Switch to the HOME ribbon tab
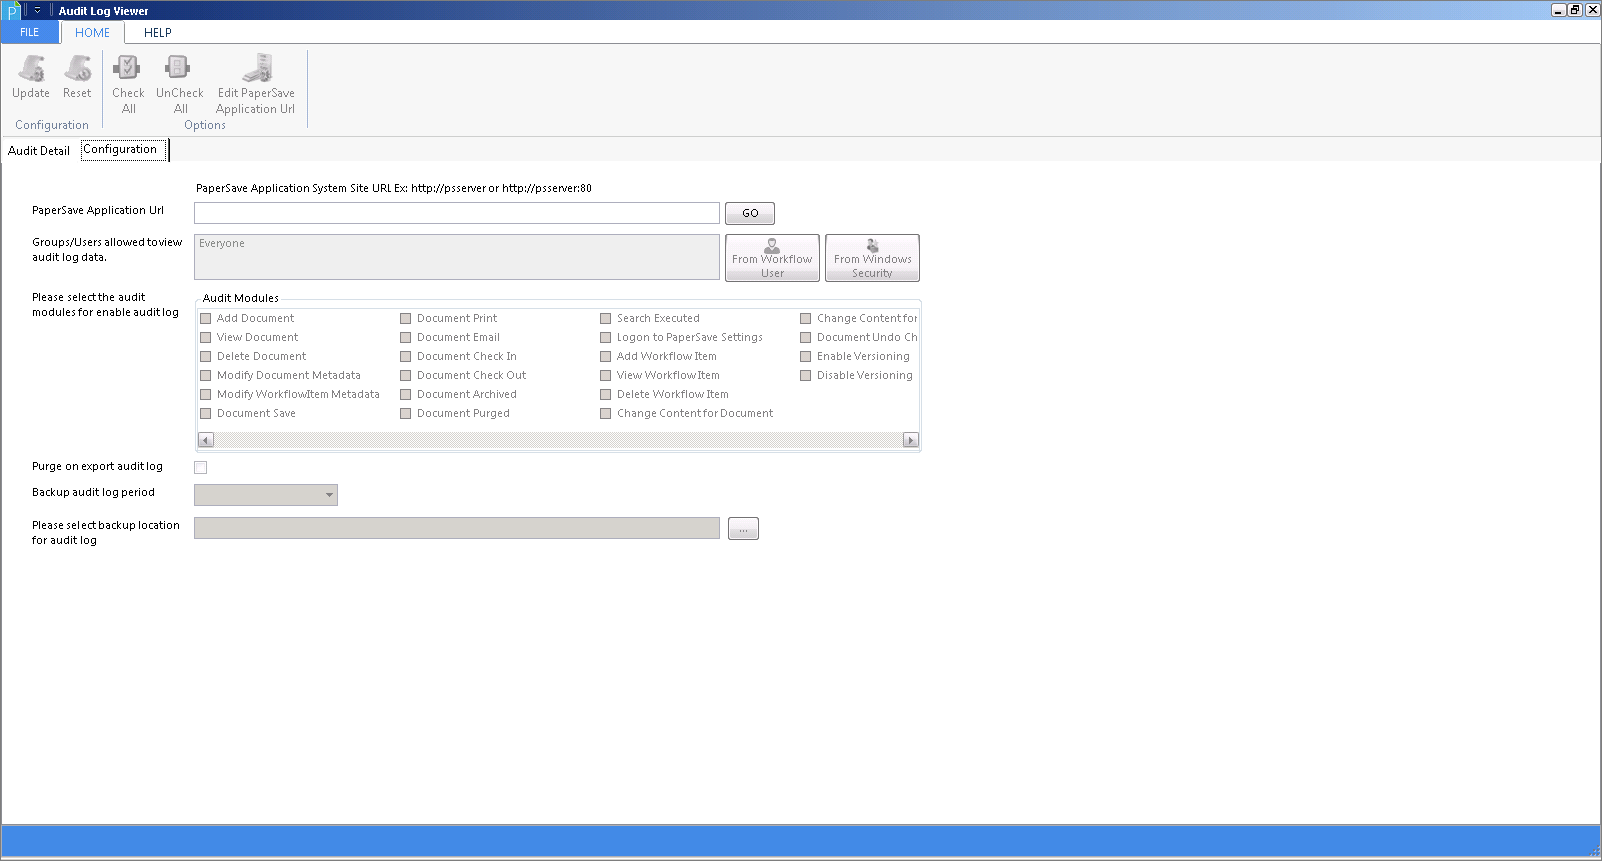The width and height of the screenshot is (1602, 861). coord(93,32)
